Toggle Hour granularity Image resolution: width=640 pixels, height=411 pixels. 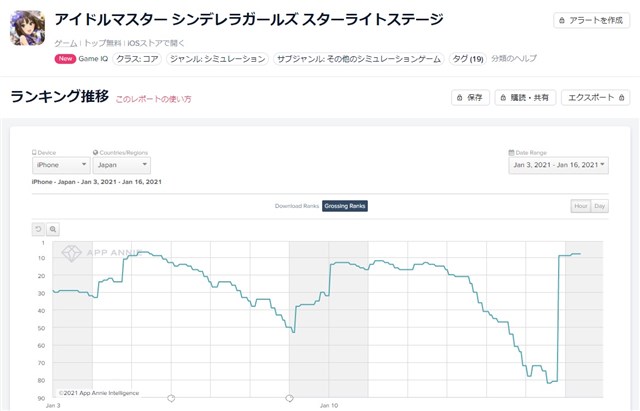tap(580, 206)
